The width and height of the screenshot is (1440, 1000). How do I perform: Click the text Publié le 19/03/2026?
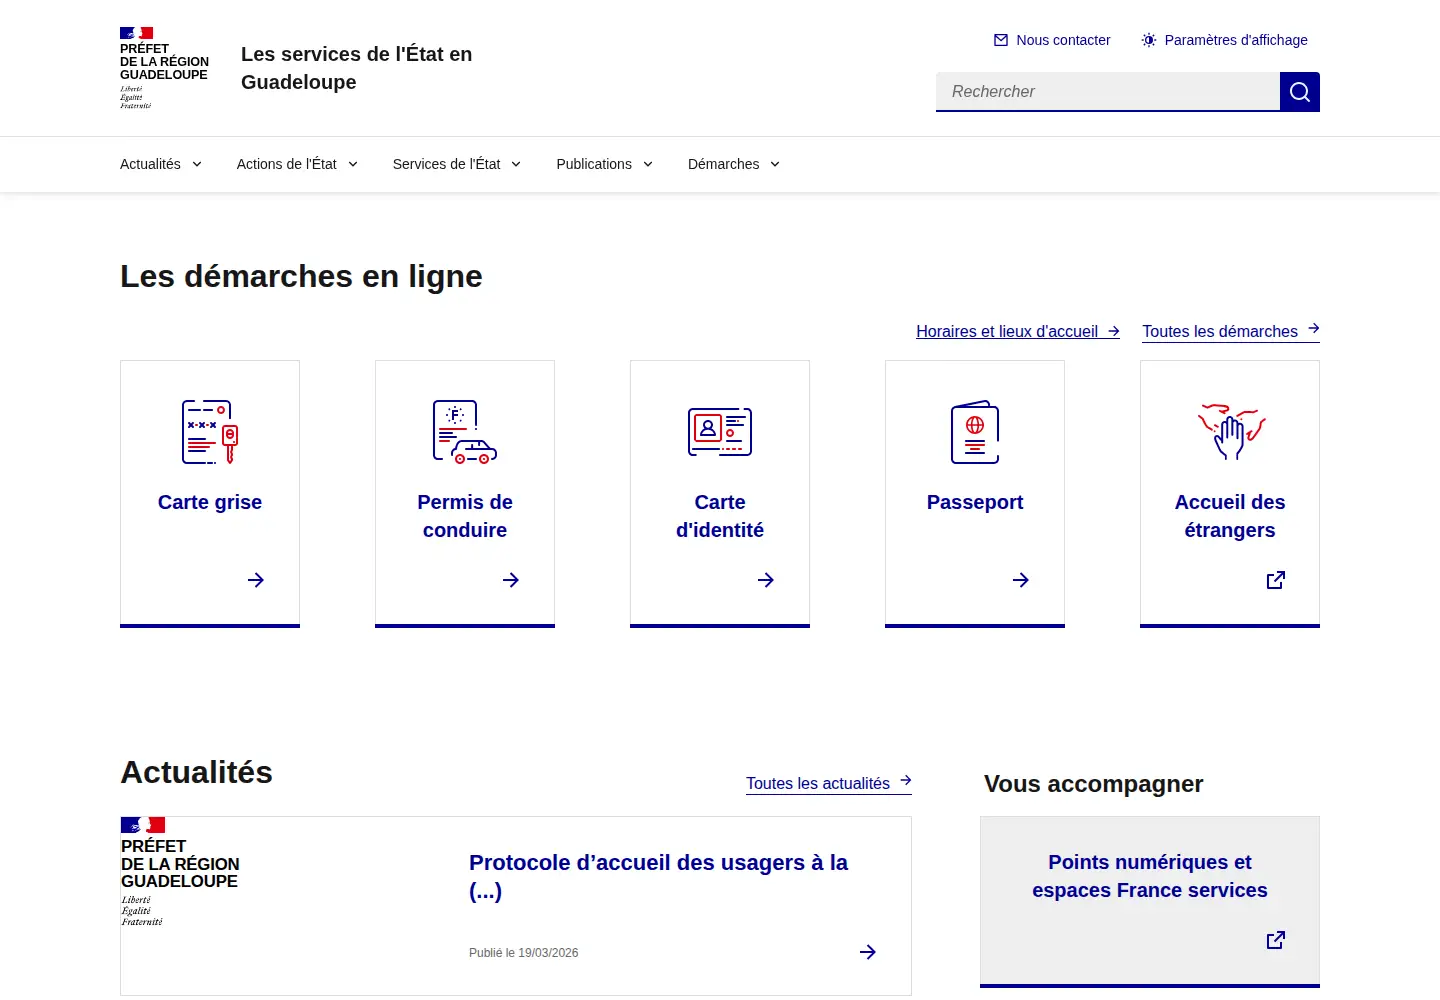(x=524, y=953)
